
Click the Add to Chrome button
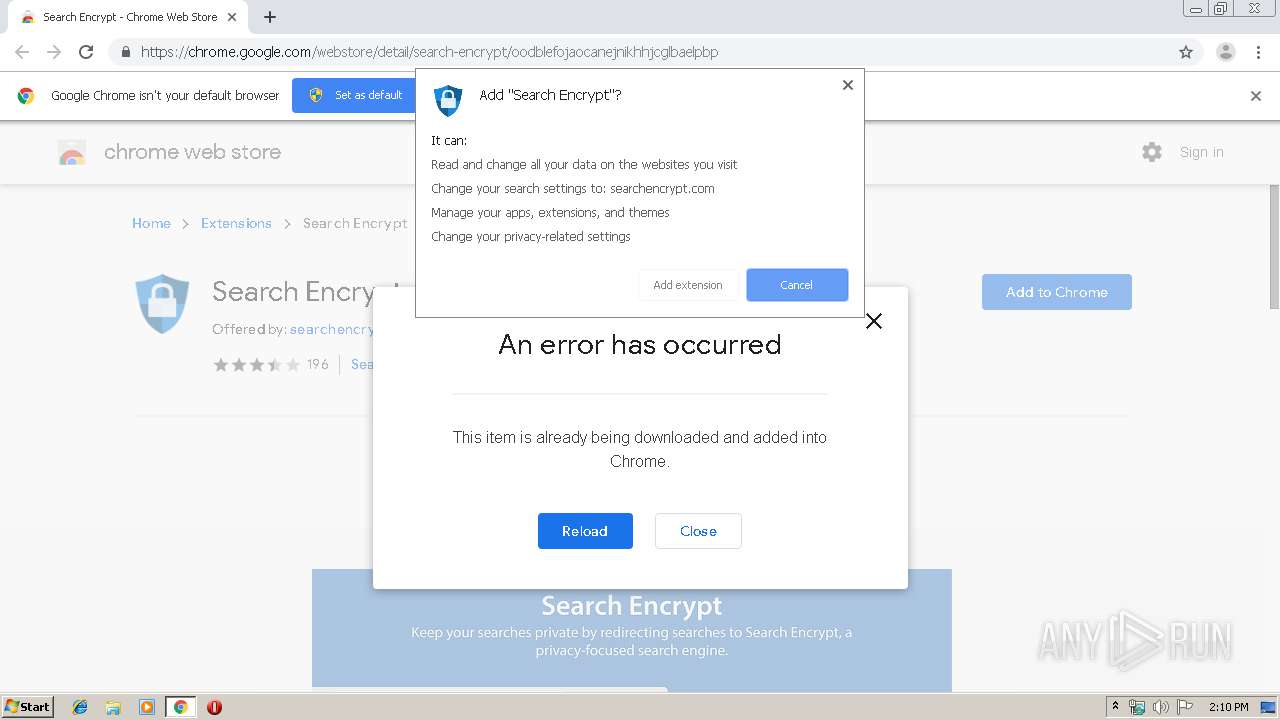tap(1057, 292)
